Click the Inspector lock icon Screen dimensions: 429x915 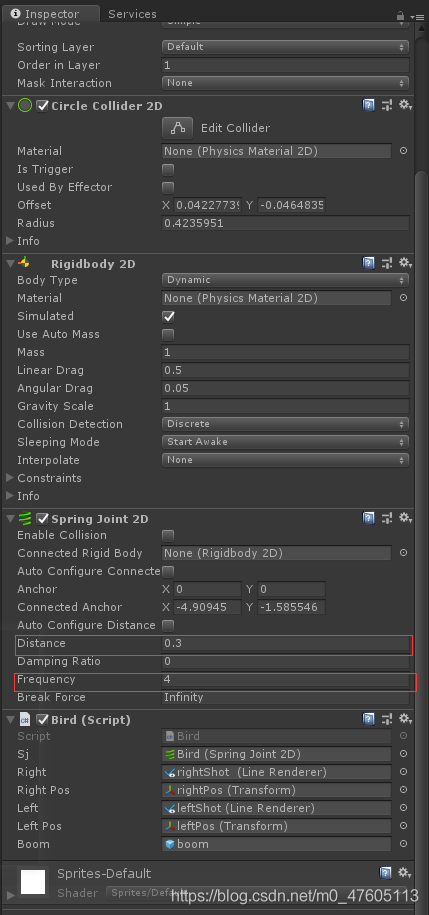[400, 16]
